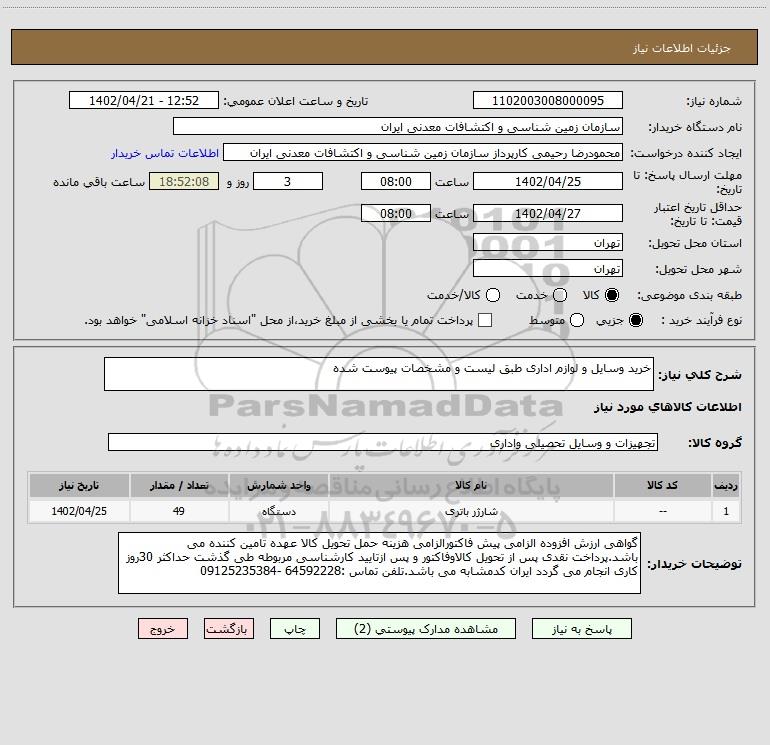
Task: Click the واحد شمارش column header
Action: tap(278, 485)
